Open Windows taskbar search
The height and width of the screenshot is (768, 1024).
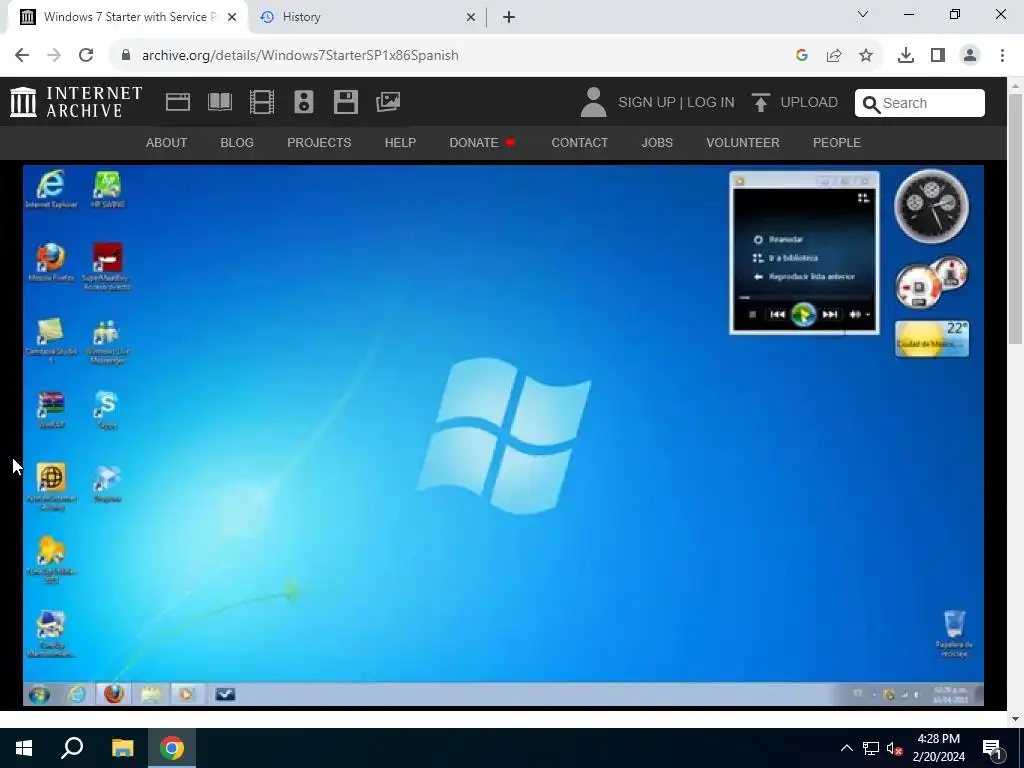click(x=72, y=748)
